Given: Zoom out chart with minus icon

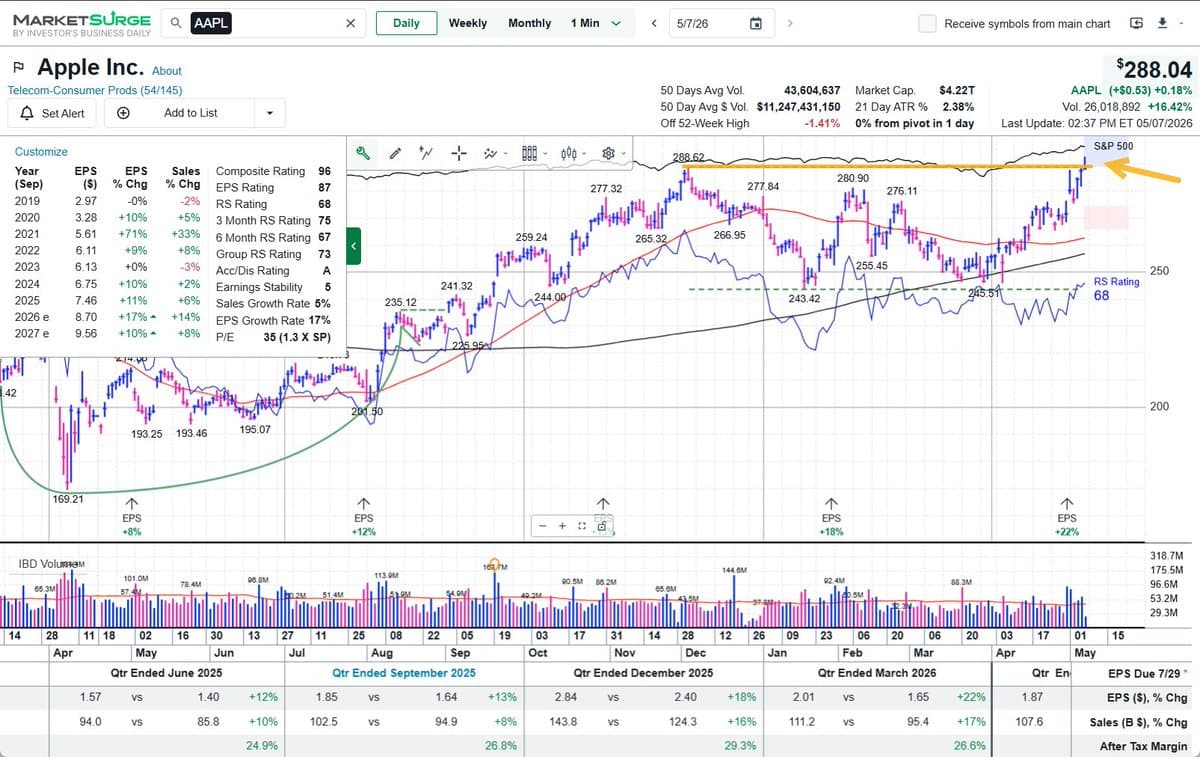Looking at the screenshot, I should [x=543, y=525].
